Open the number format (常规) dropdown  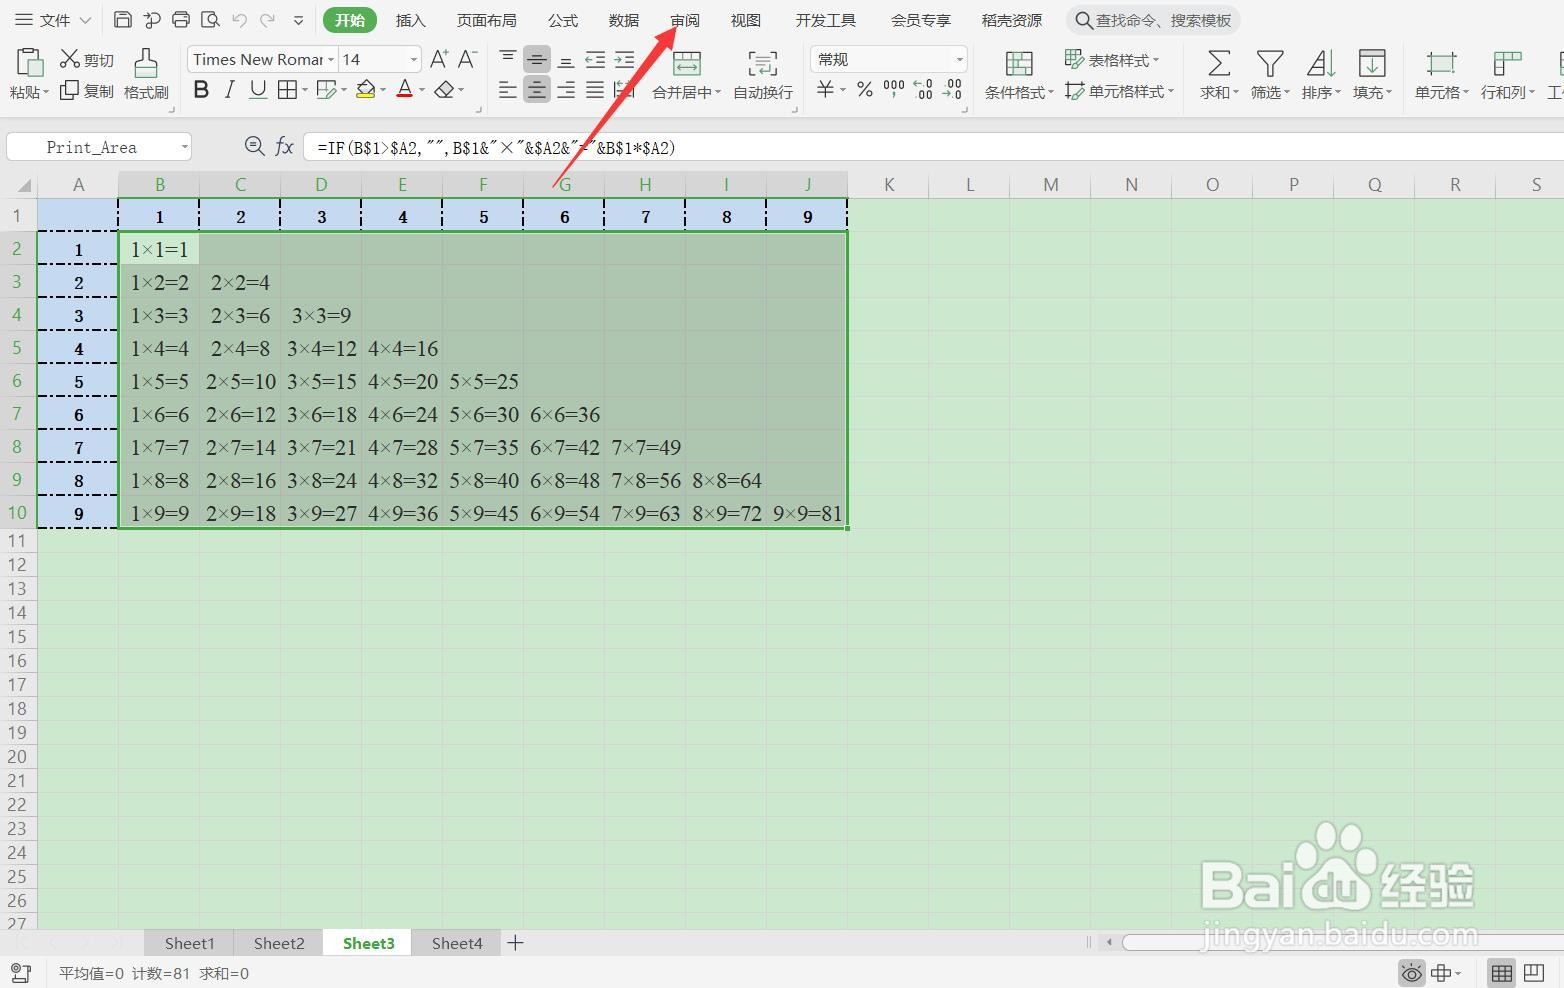pyautogui.click(x=959, y=60)
